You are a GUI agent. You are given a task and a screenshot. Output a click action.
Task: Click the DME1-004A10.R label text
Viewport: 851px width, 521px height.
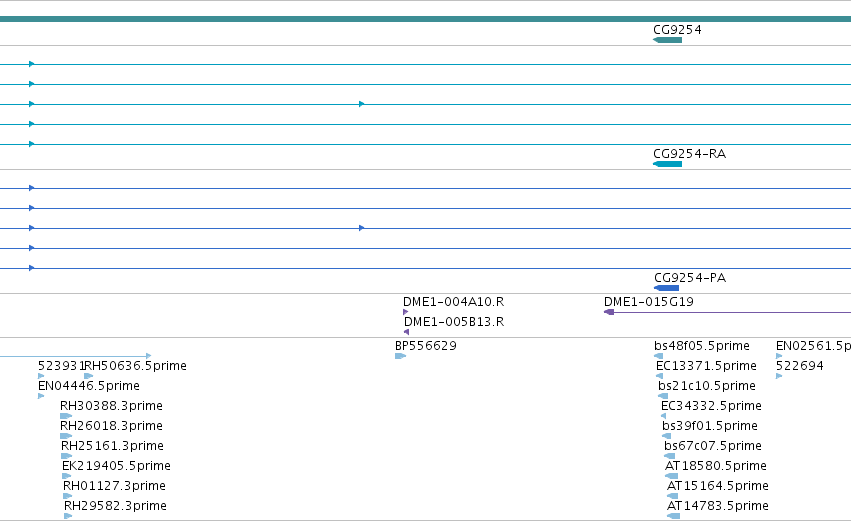point(454,302)
